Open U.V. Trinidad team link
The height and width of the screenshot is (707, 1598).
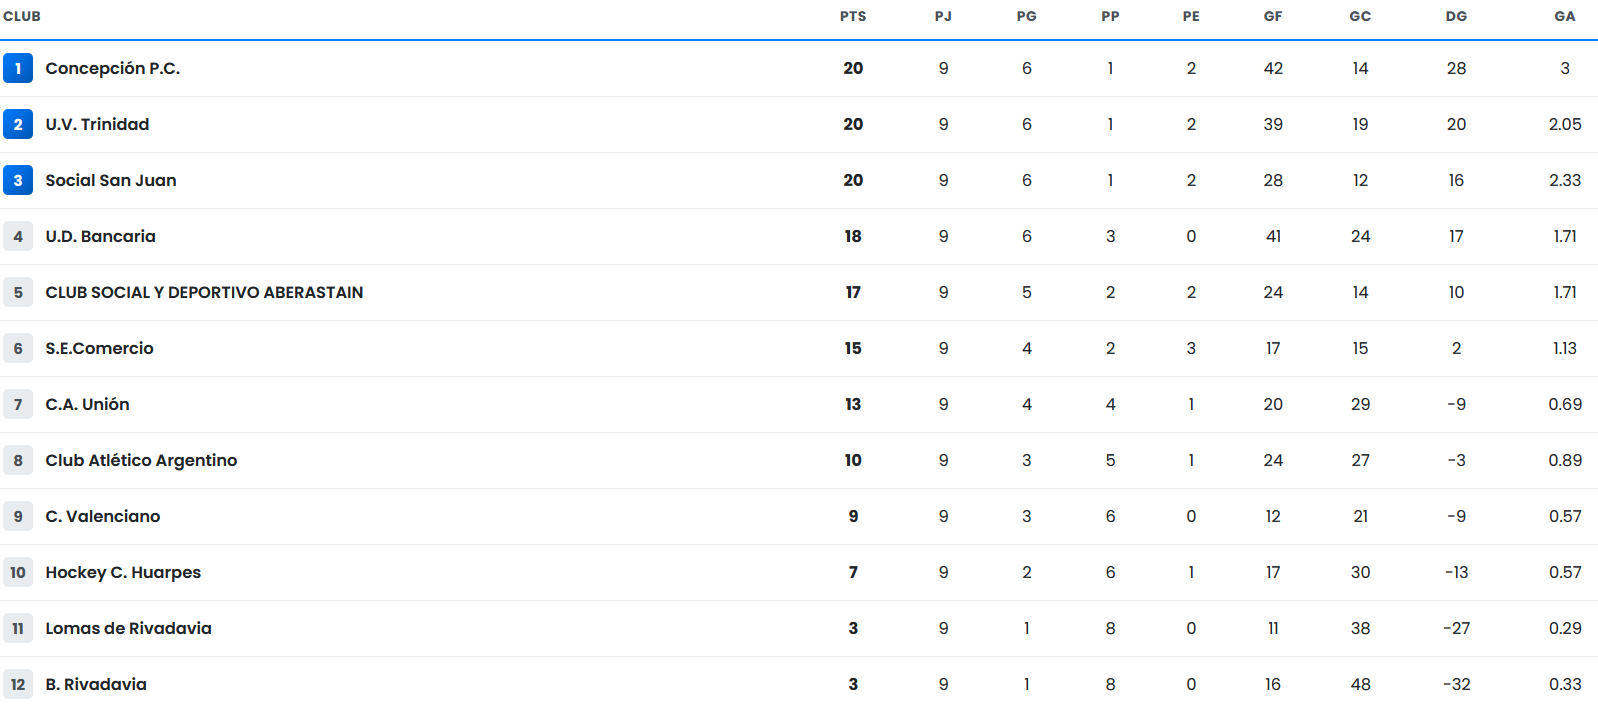pos(97,124)
